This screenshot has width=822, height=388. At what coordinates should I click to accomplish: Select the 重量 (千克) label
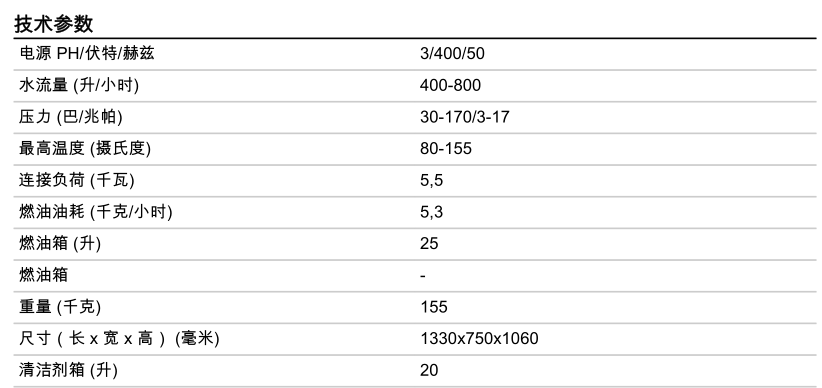pos(60,307)
